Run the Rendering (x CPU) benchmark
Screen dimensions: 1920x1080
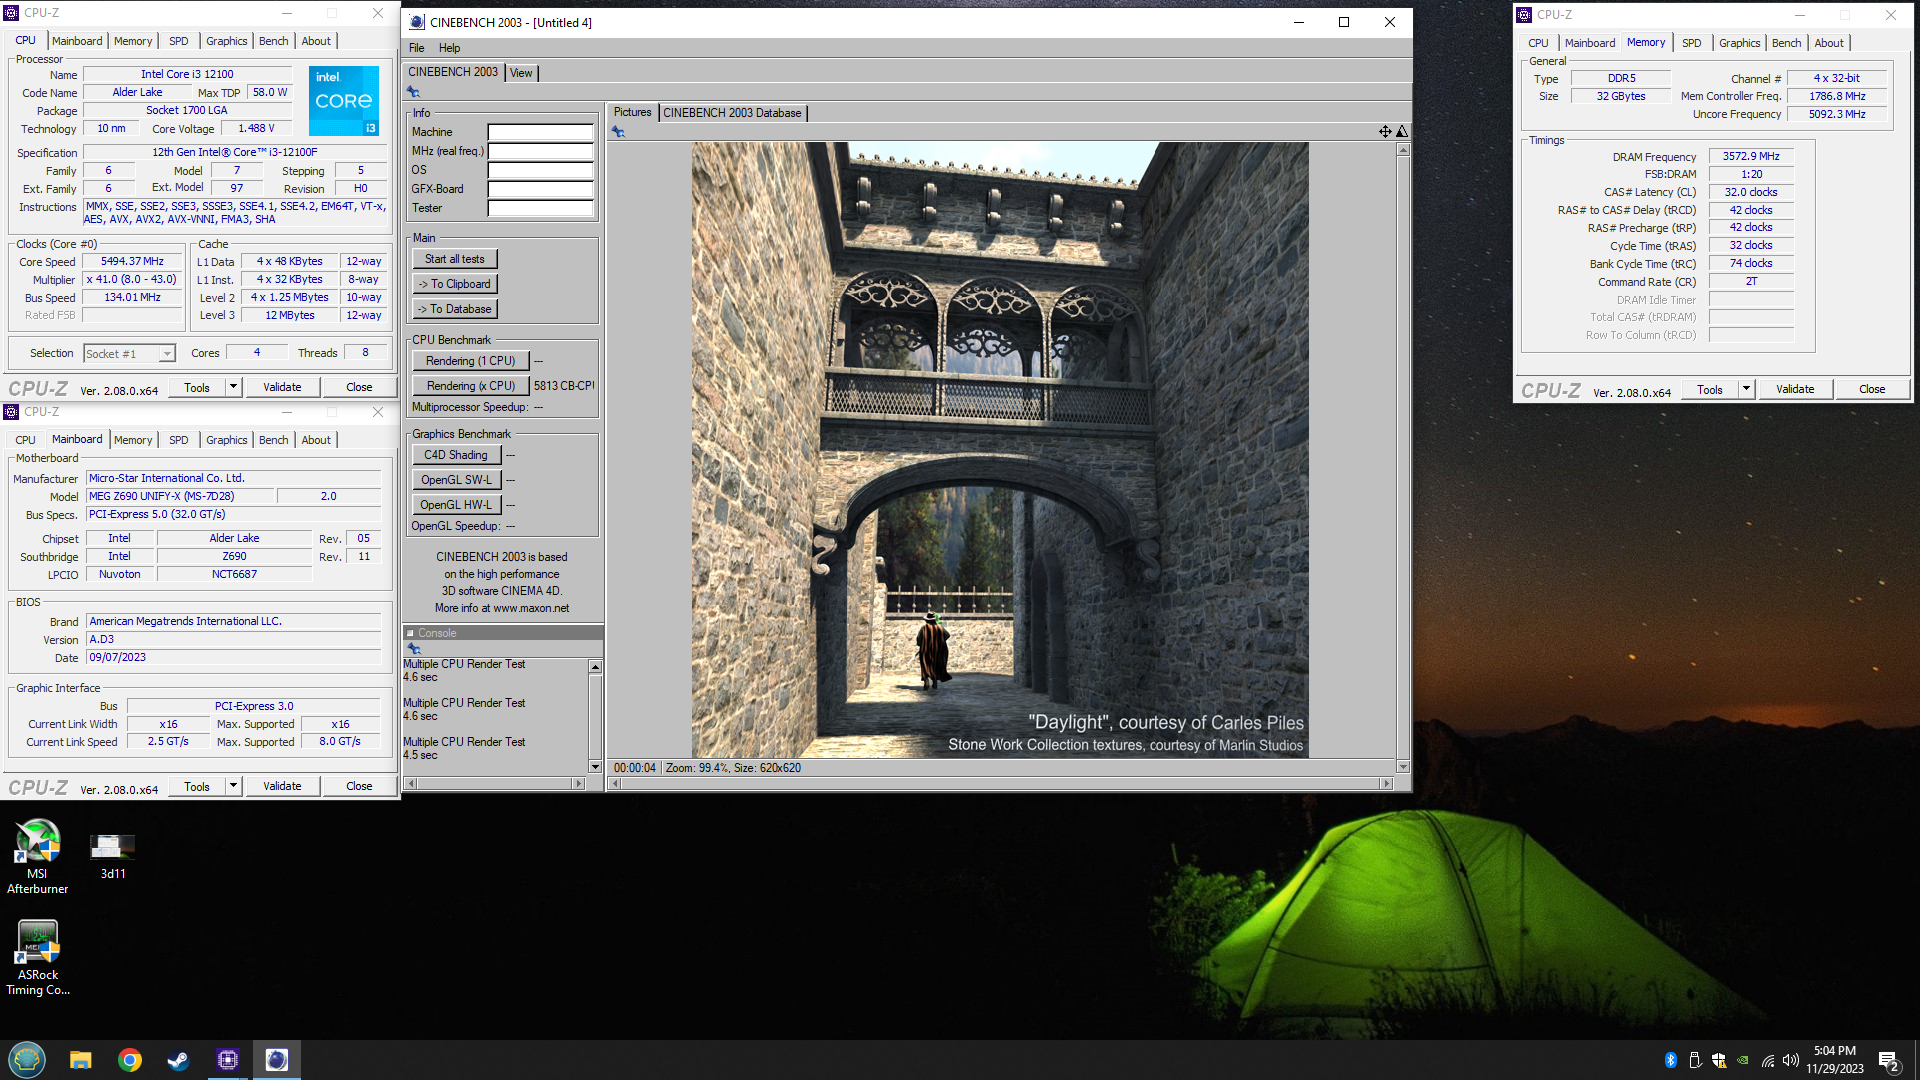(x=471, y=386)
